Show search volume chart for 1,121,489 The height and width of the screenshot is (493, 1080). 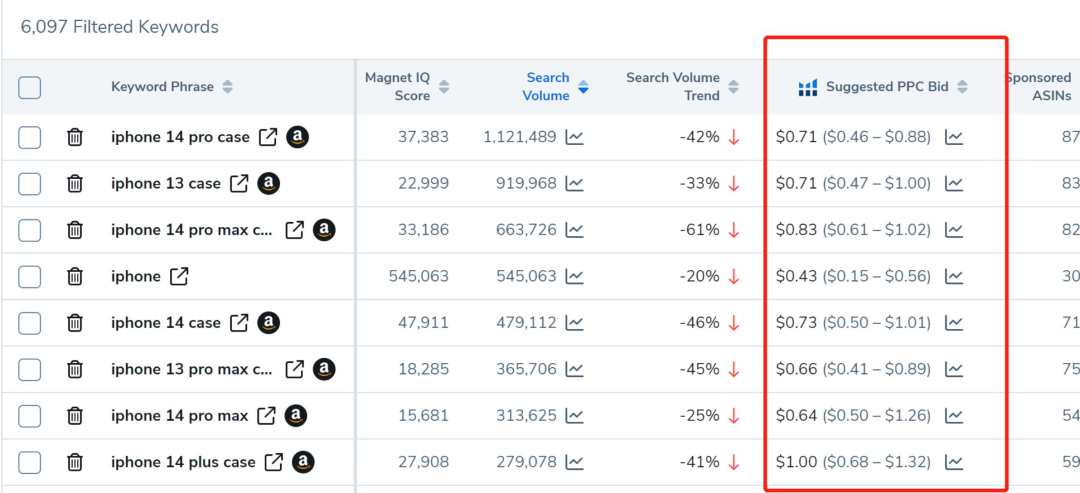pyautogui.click(x=574, y=137)
